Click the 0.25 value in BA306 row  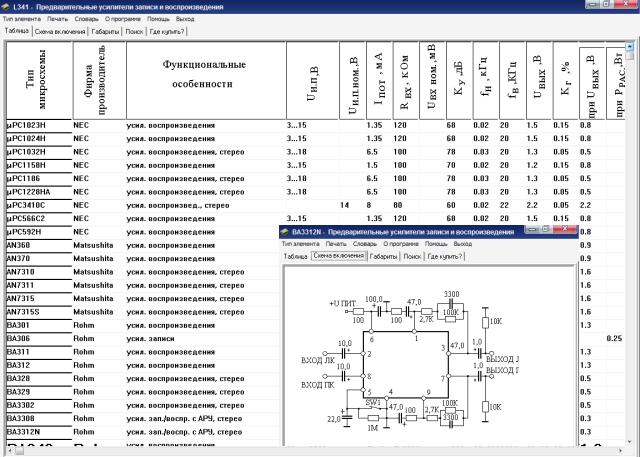coord(614,339)
